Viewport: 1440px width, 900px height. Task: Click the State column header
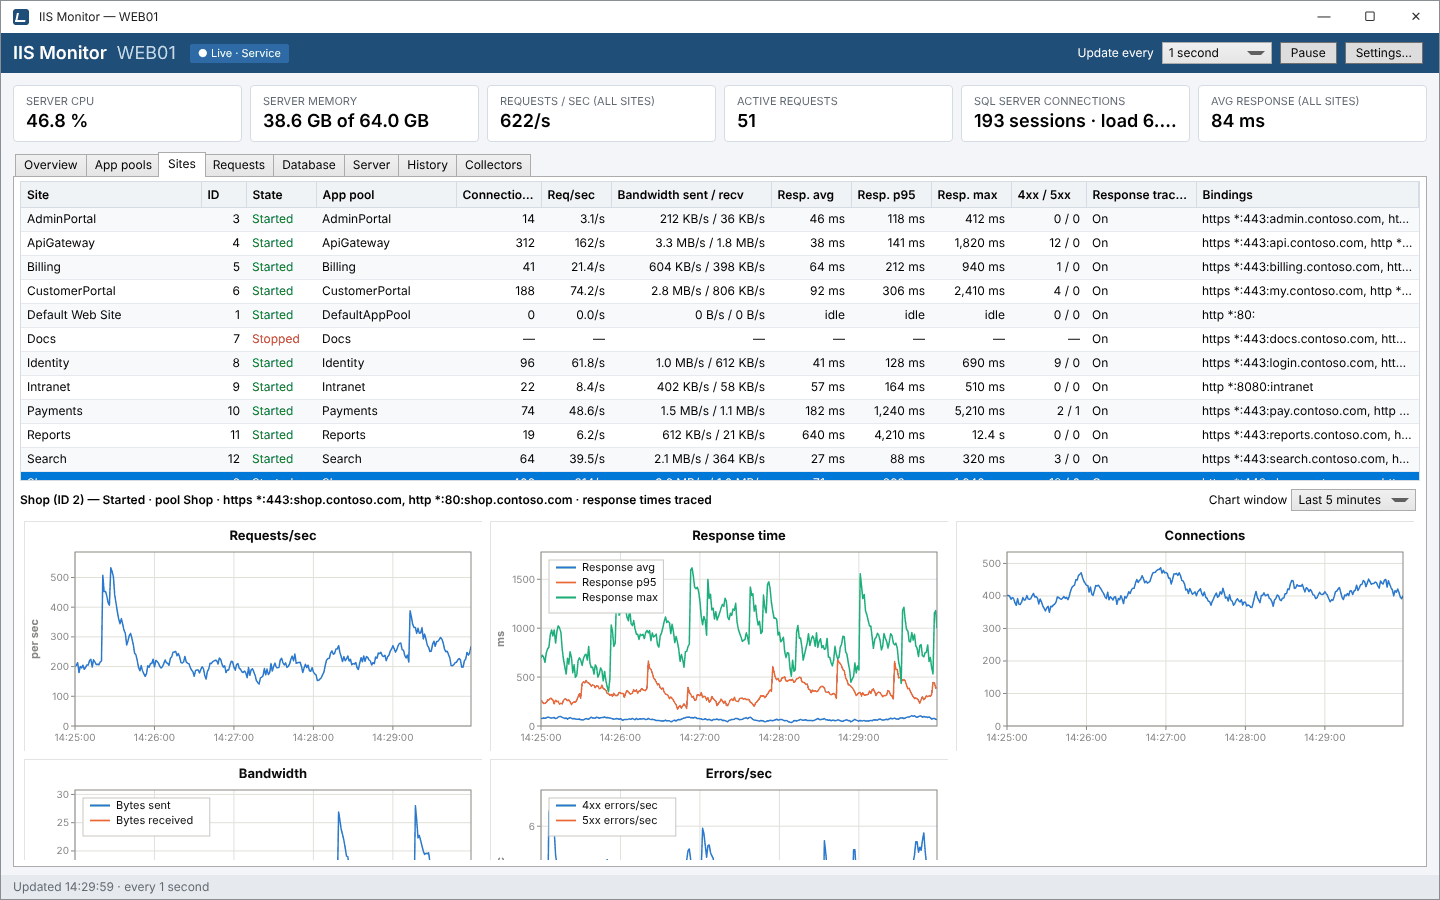pyautogui.click(x=281, y=195)
